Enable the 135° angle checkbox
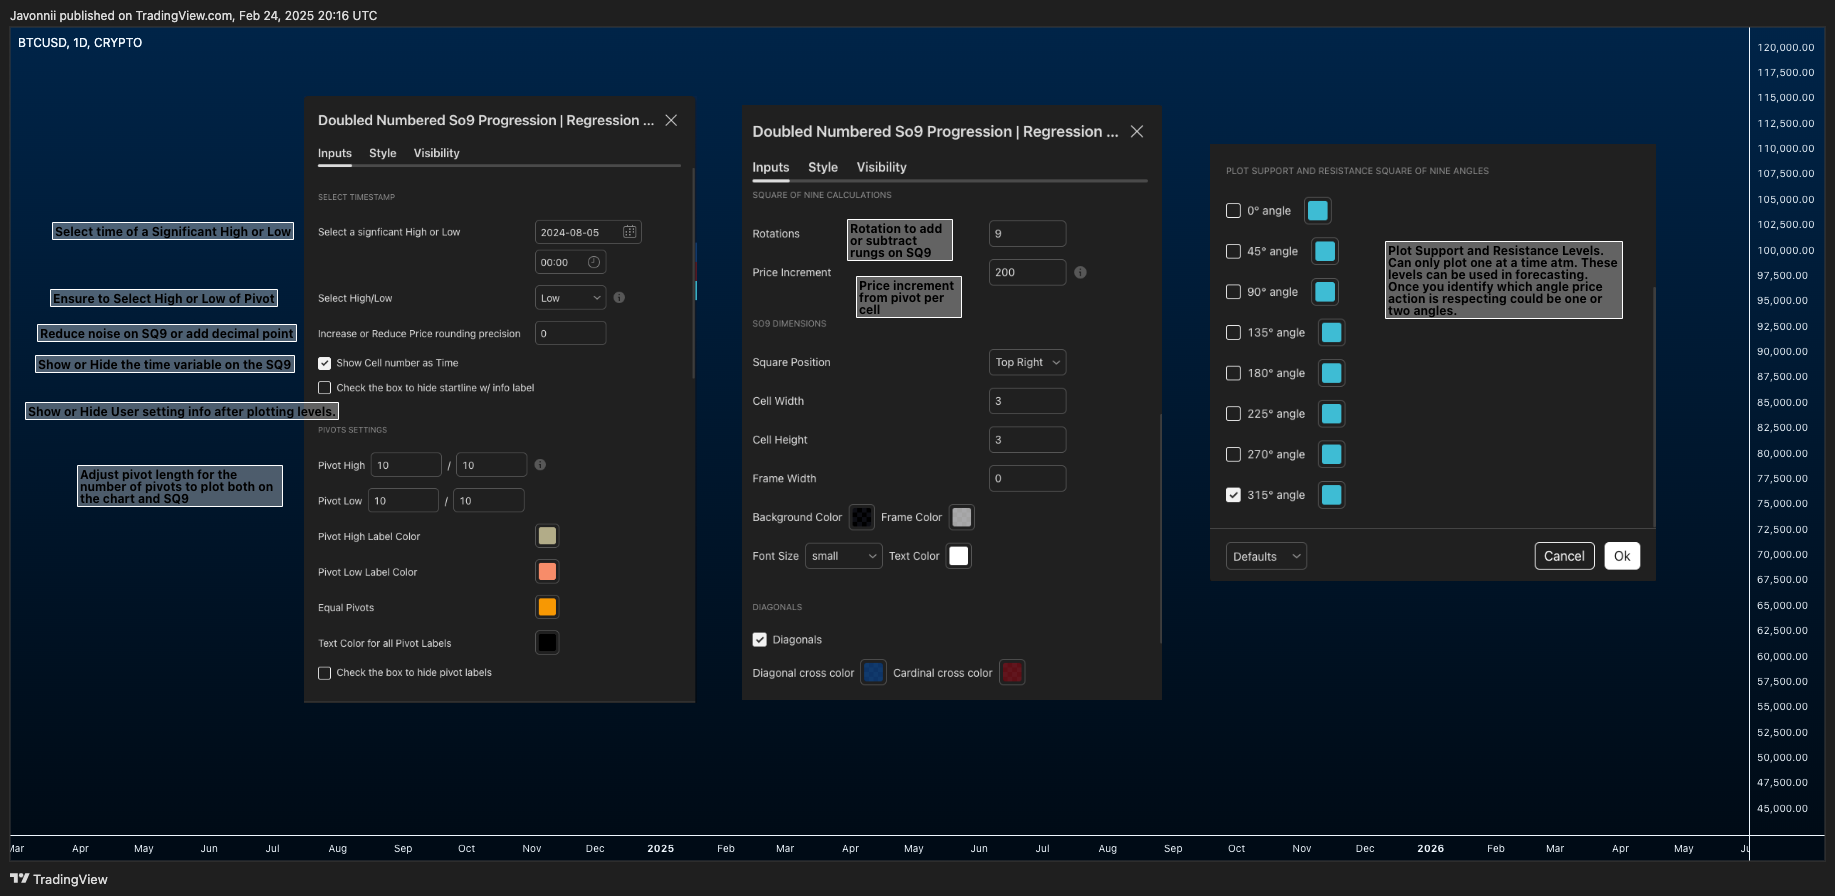 (1233, 332)
